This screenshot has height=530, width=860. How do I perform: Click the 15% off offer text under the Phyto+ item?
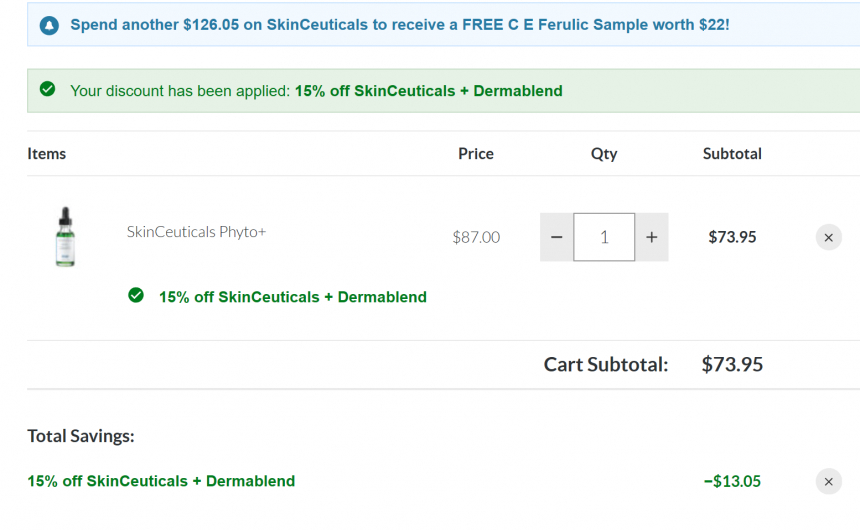(293, 297)
